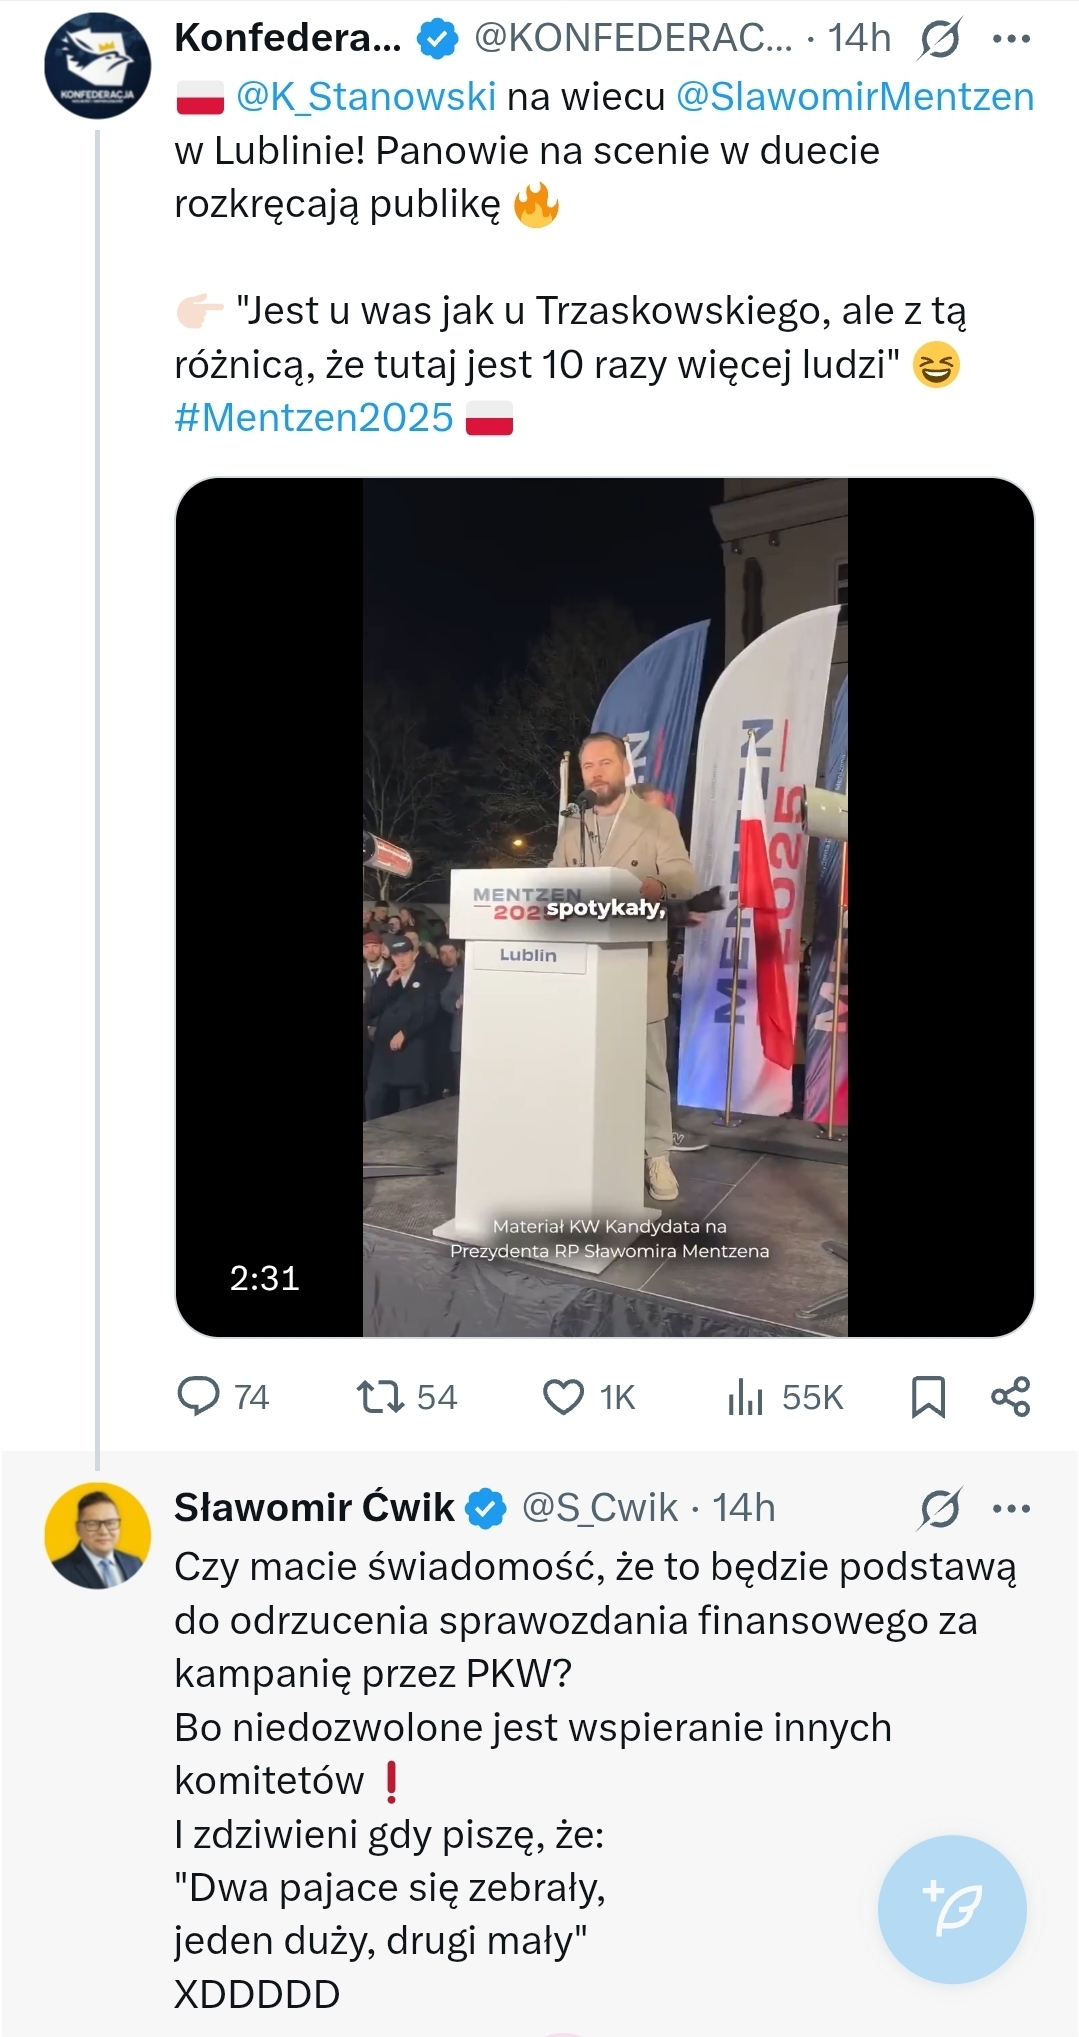Tap the 2:31 video duration label
Viewport: 1079px width, 2037px height.
(x=264, y=1278)
